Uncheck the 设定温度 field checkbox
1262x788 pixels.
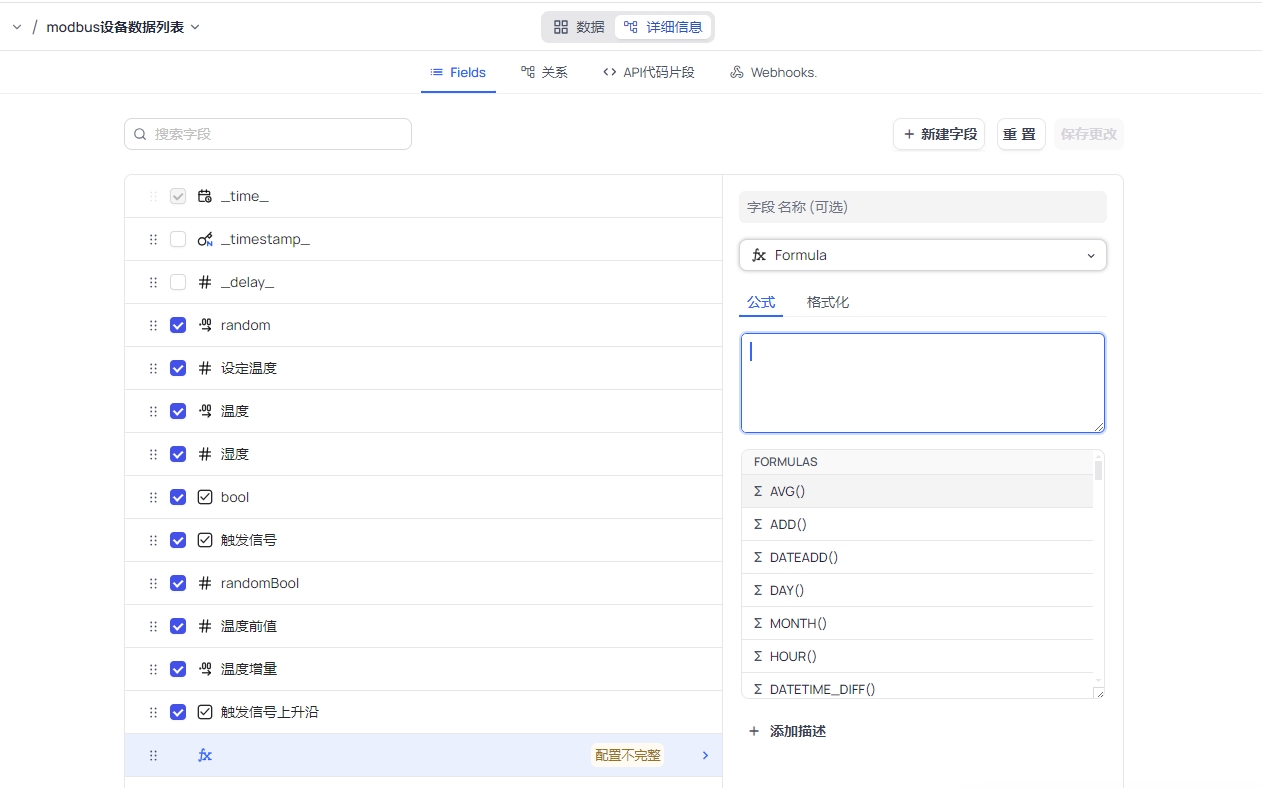(178, 368)
